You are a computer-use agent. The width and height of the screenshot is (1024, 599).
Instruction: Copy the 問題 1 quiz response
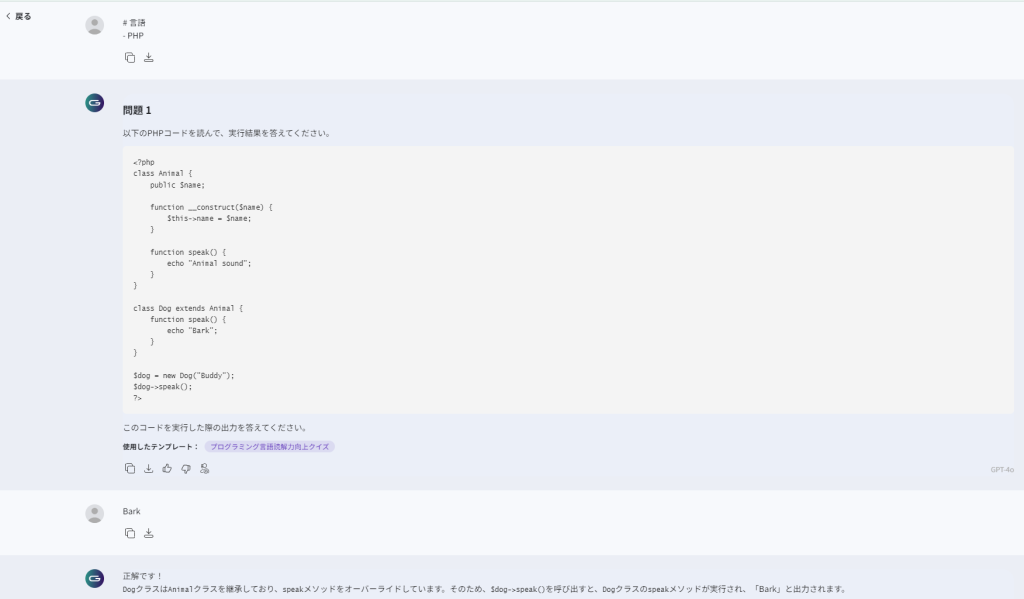pos(129,468)
